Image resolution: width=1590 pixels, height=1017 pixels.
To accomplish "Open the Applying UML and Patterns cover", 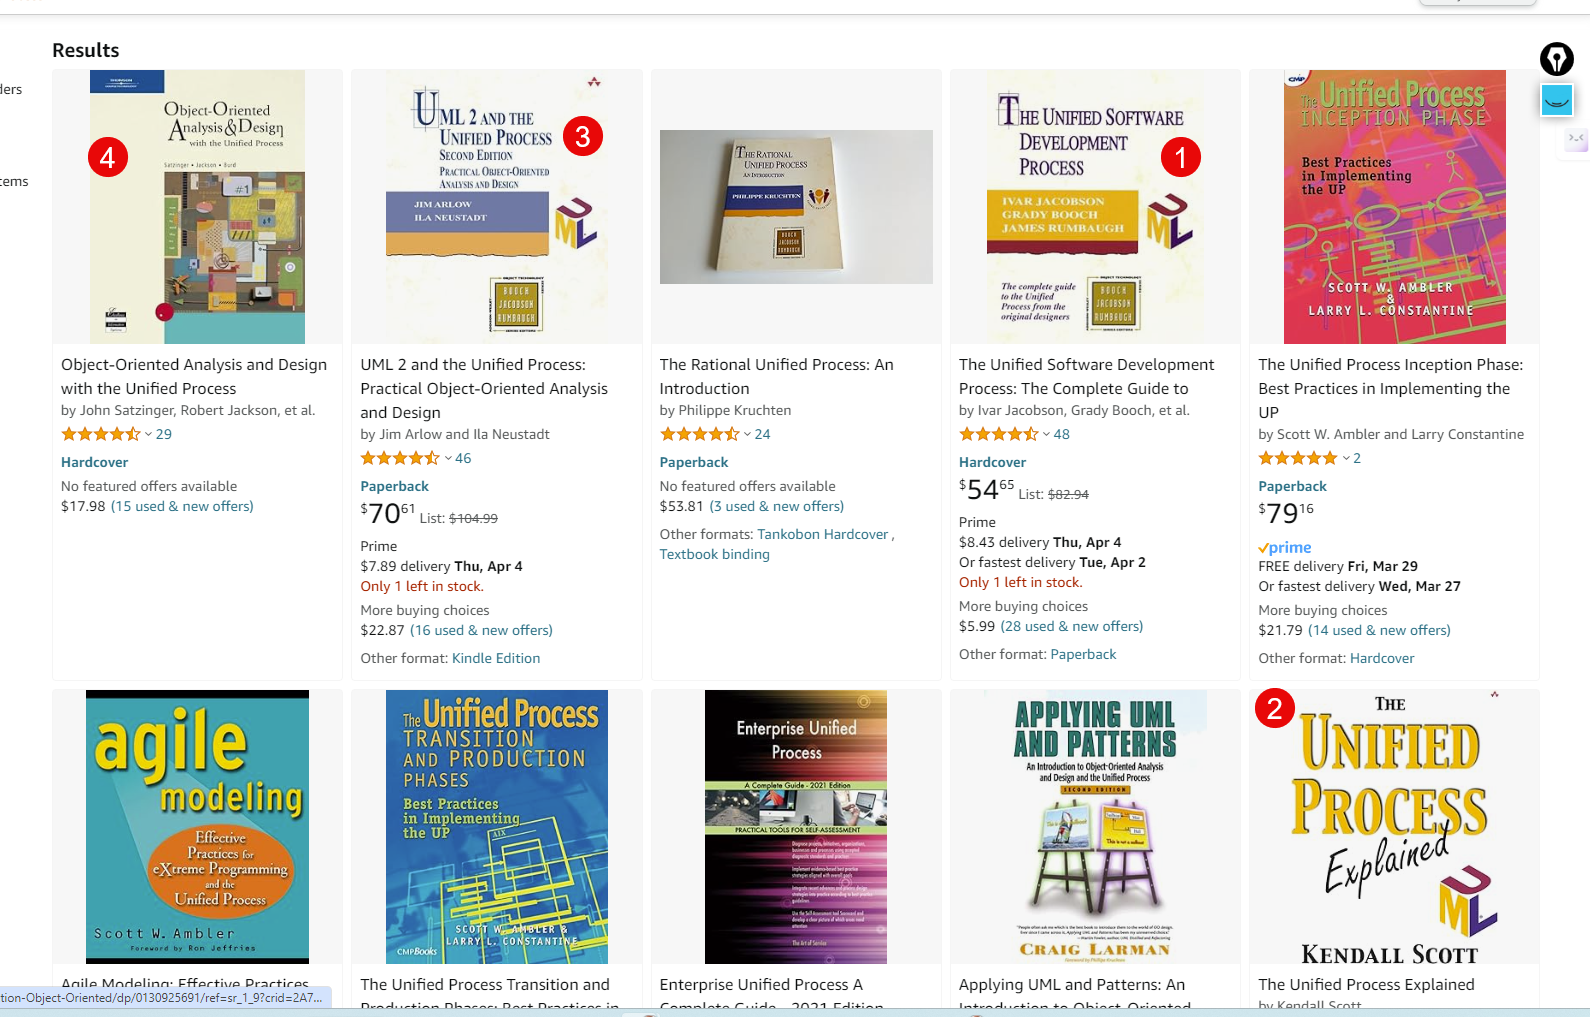I will click(x=1095, y=826).
